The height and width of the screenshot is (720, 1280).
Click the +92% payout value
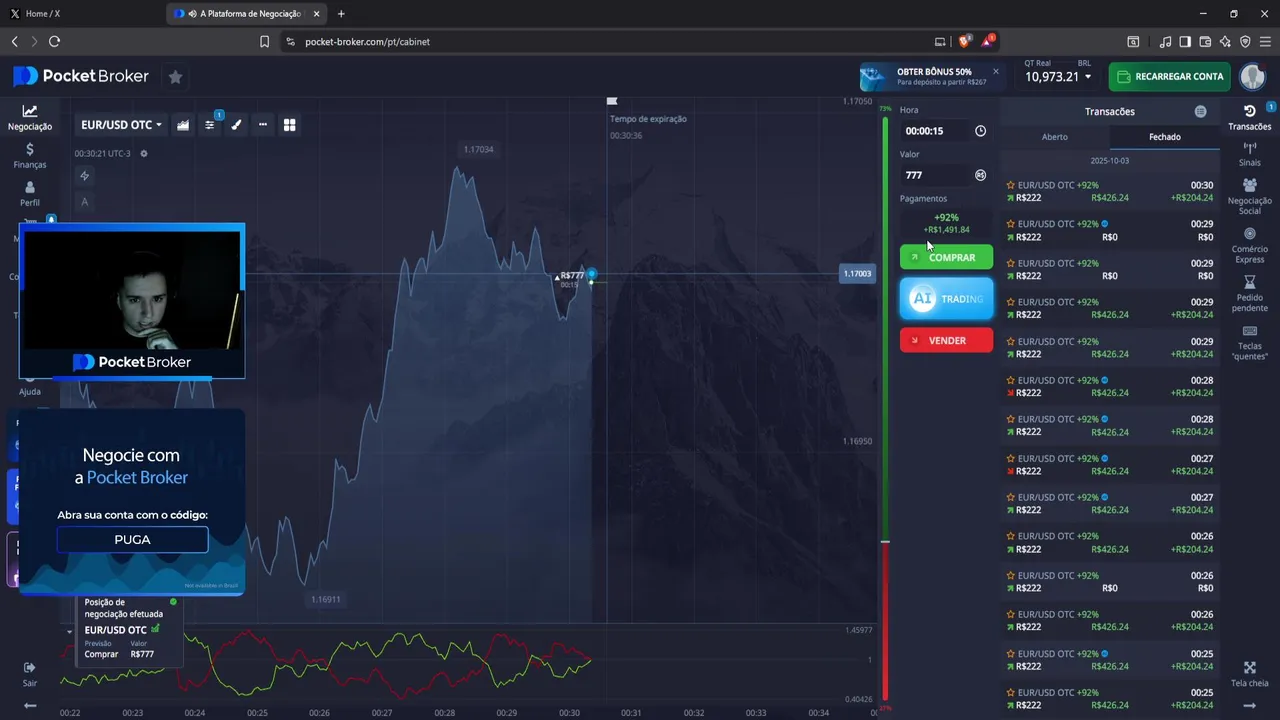pos(946,217)
